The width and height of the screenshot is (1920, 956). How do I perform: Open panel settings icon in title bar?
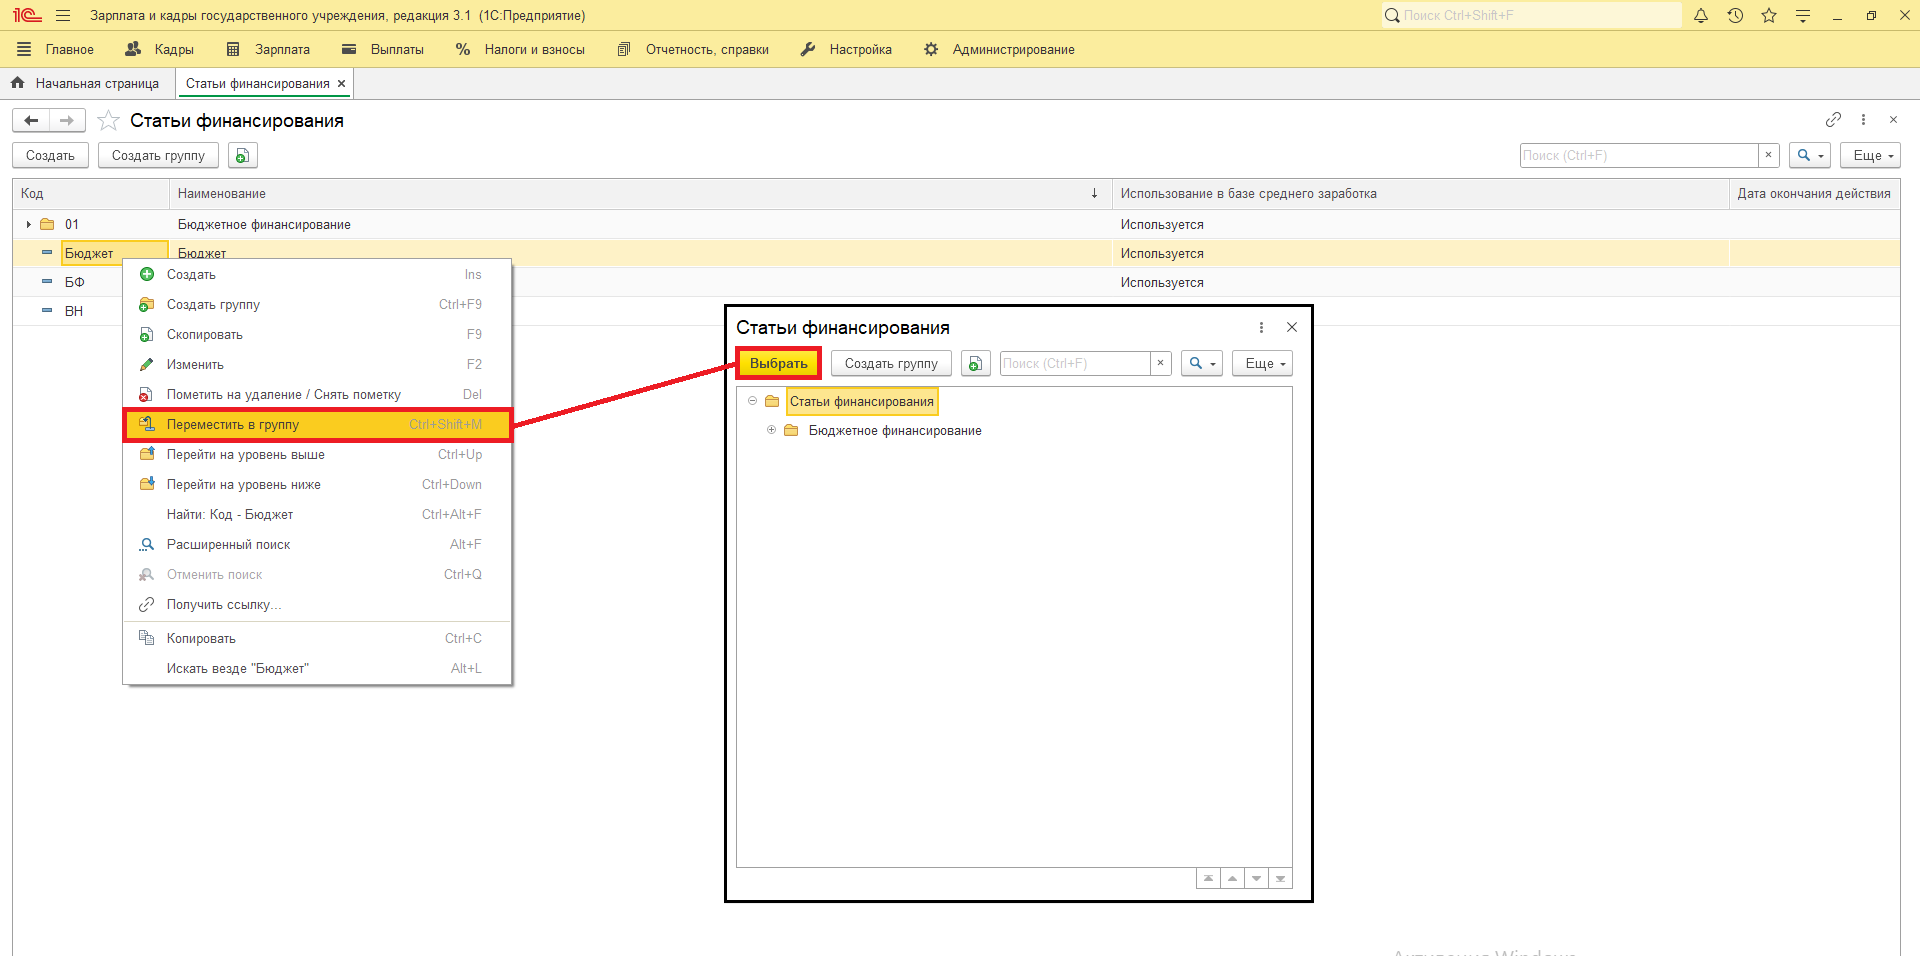(x=1803, y=15)
